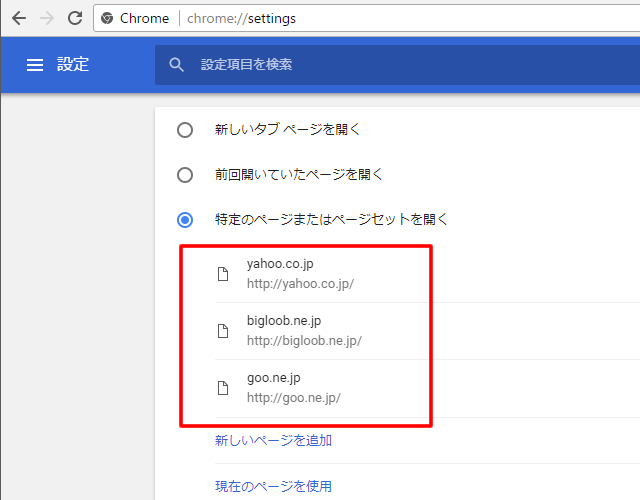Click the chrome://settings address bar
This screenshot has height=500, width=640.
[x=367, y=18]
